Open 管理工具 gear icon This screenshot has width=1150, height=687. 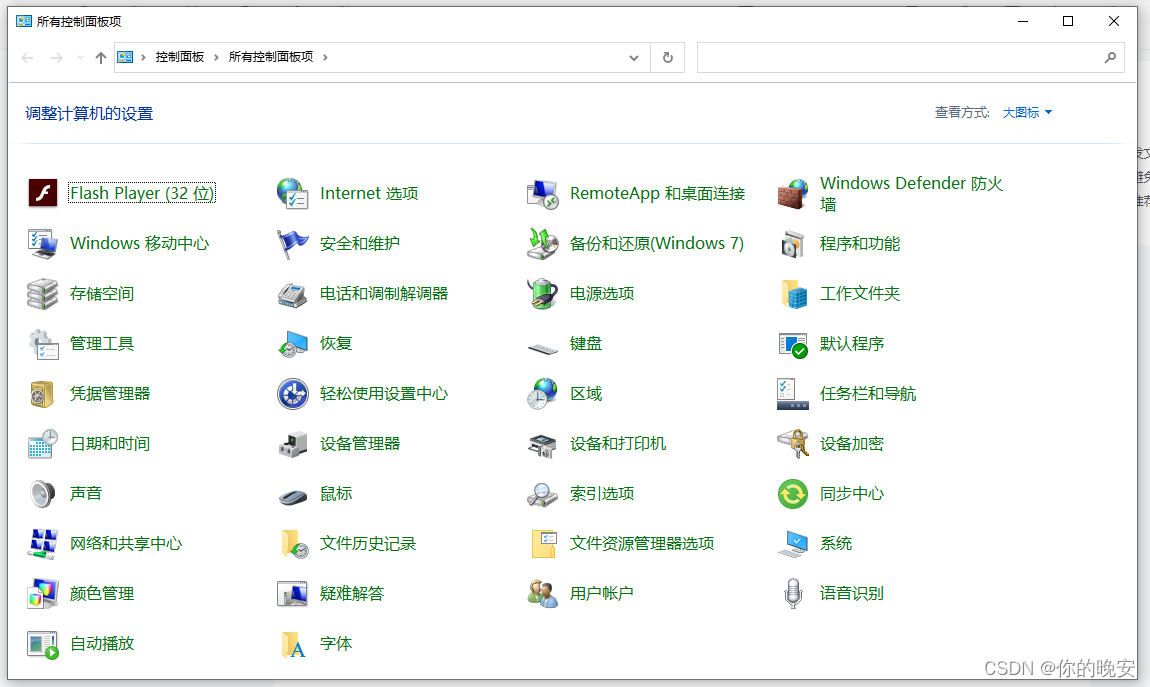tap(43, 344)
